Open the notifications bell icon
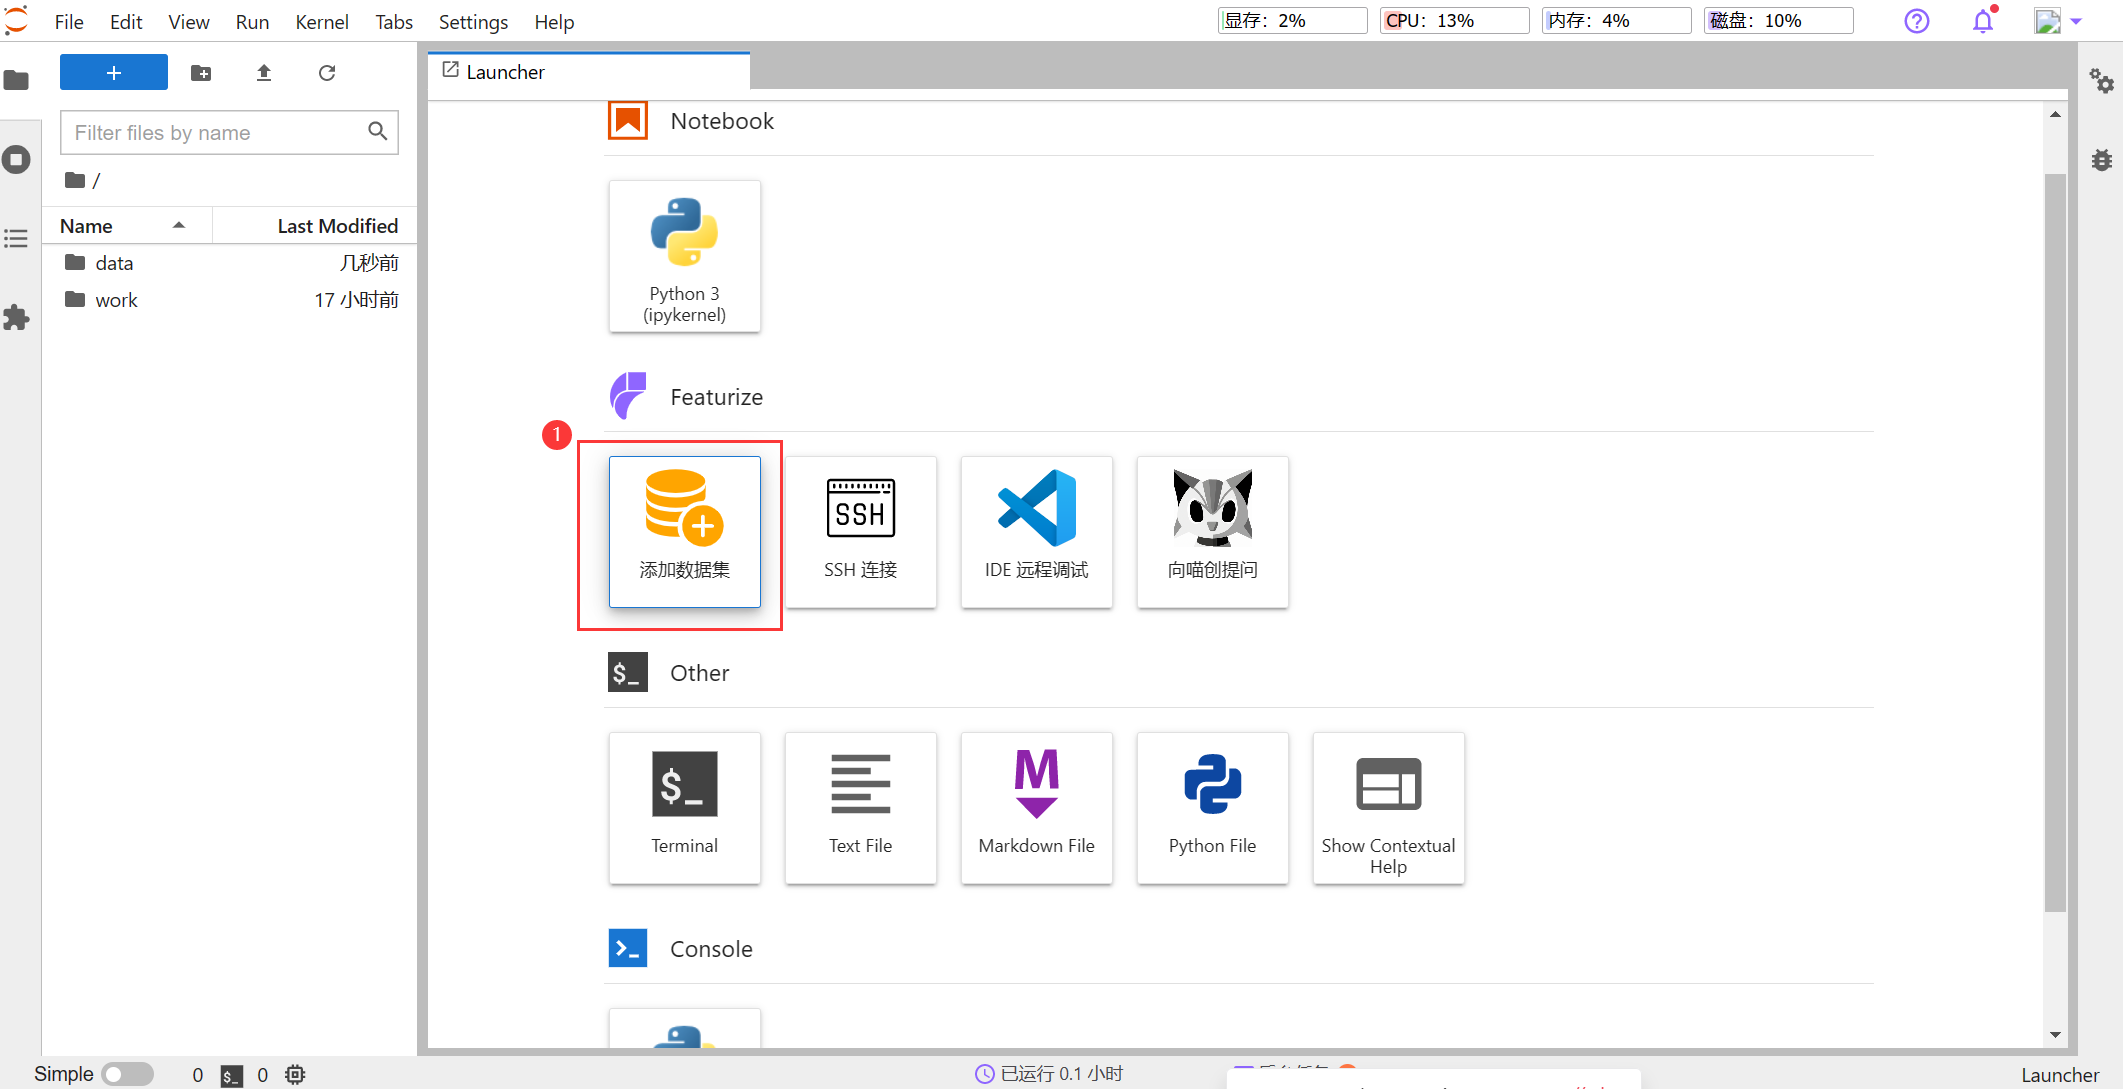 tap(1982, 21)
